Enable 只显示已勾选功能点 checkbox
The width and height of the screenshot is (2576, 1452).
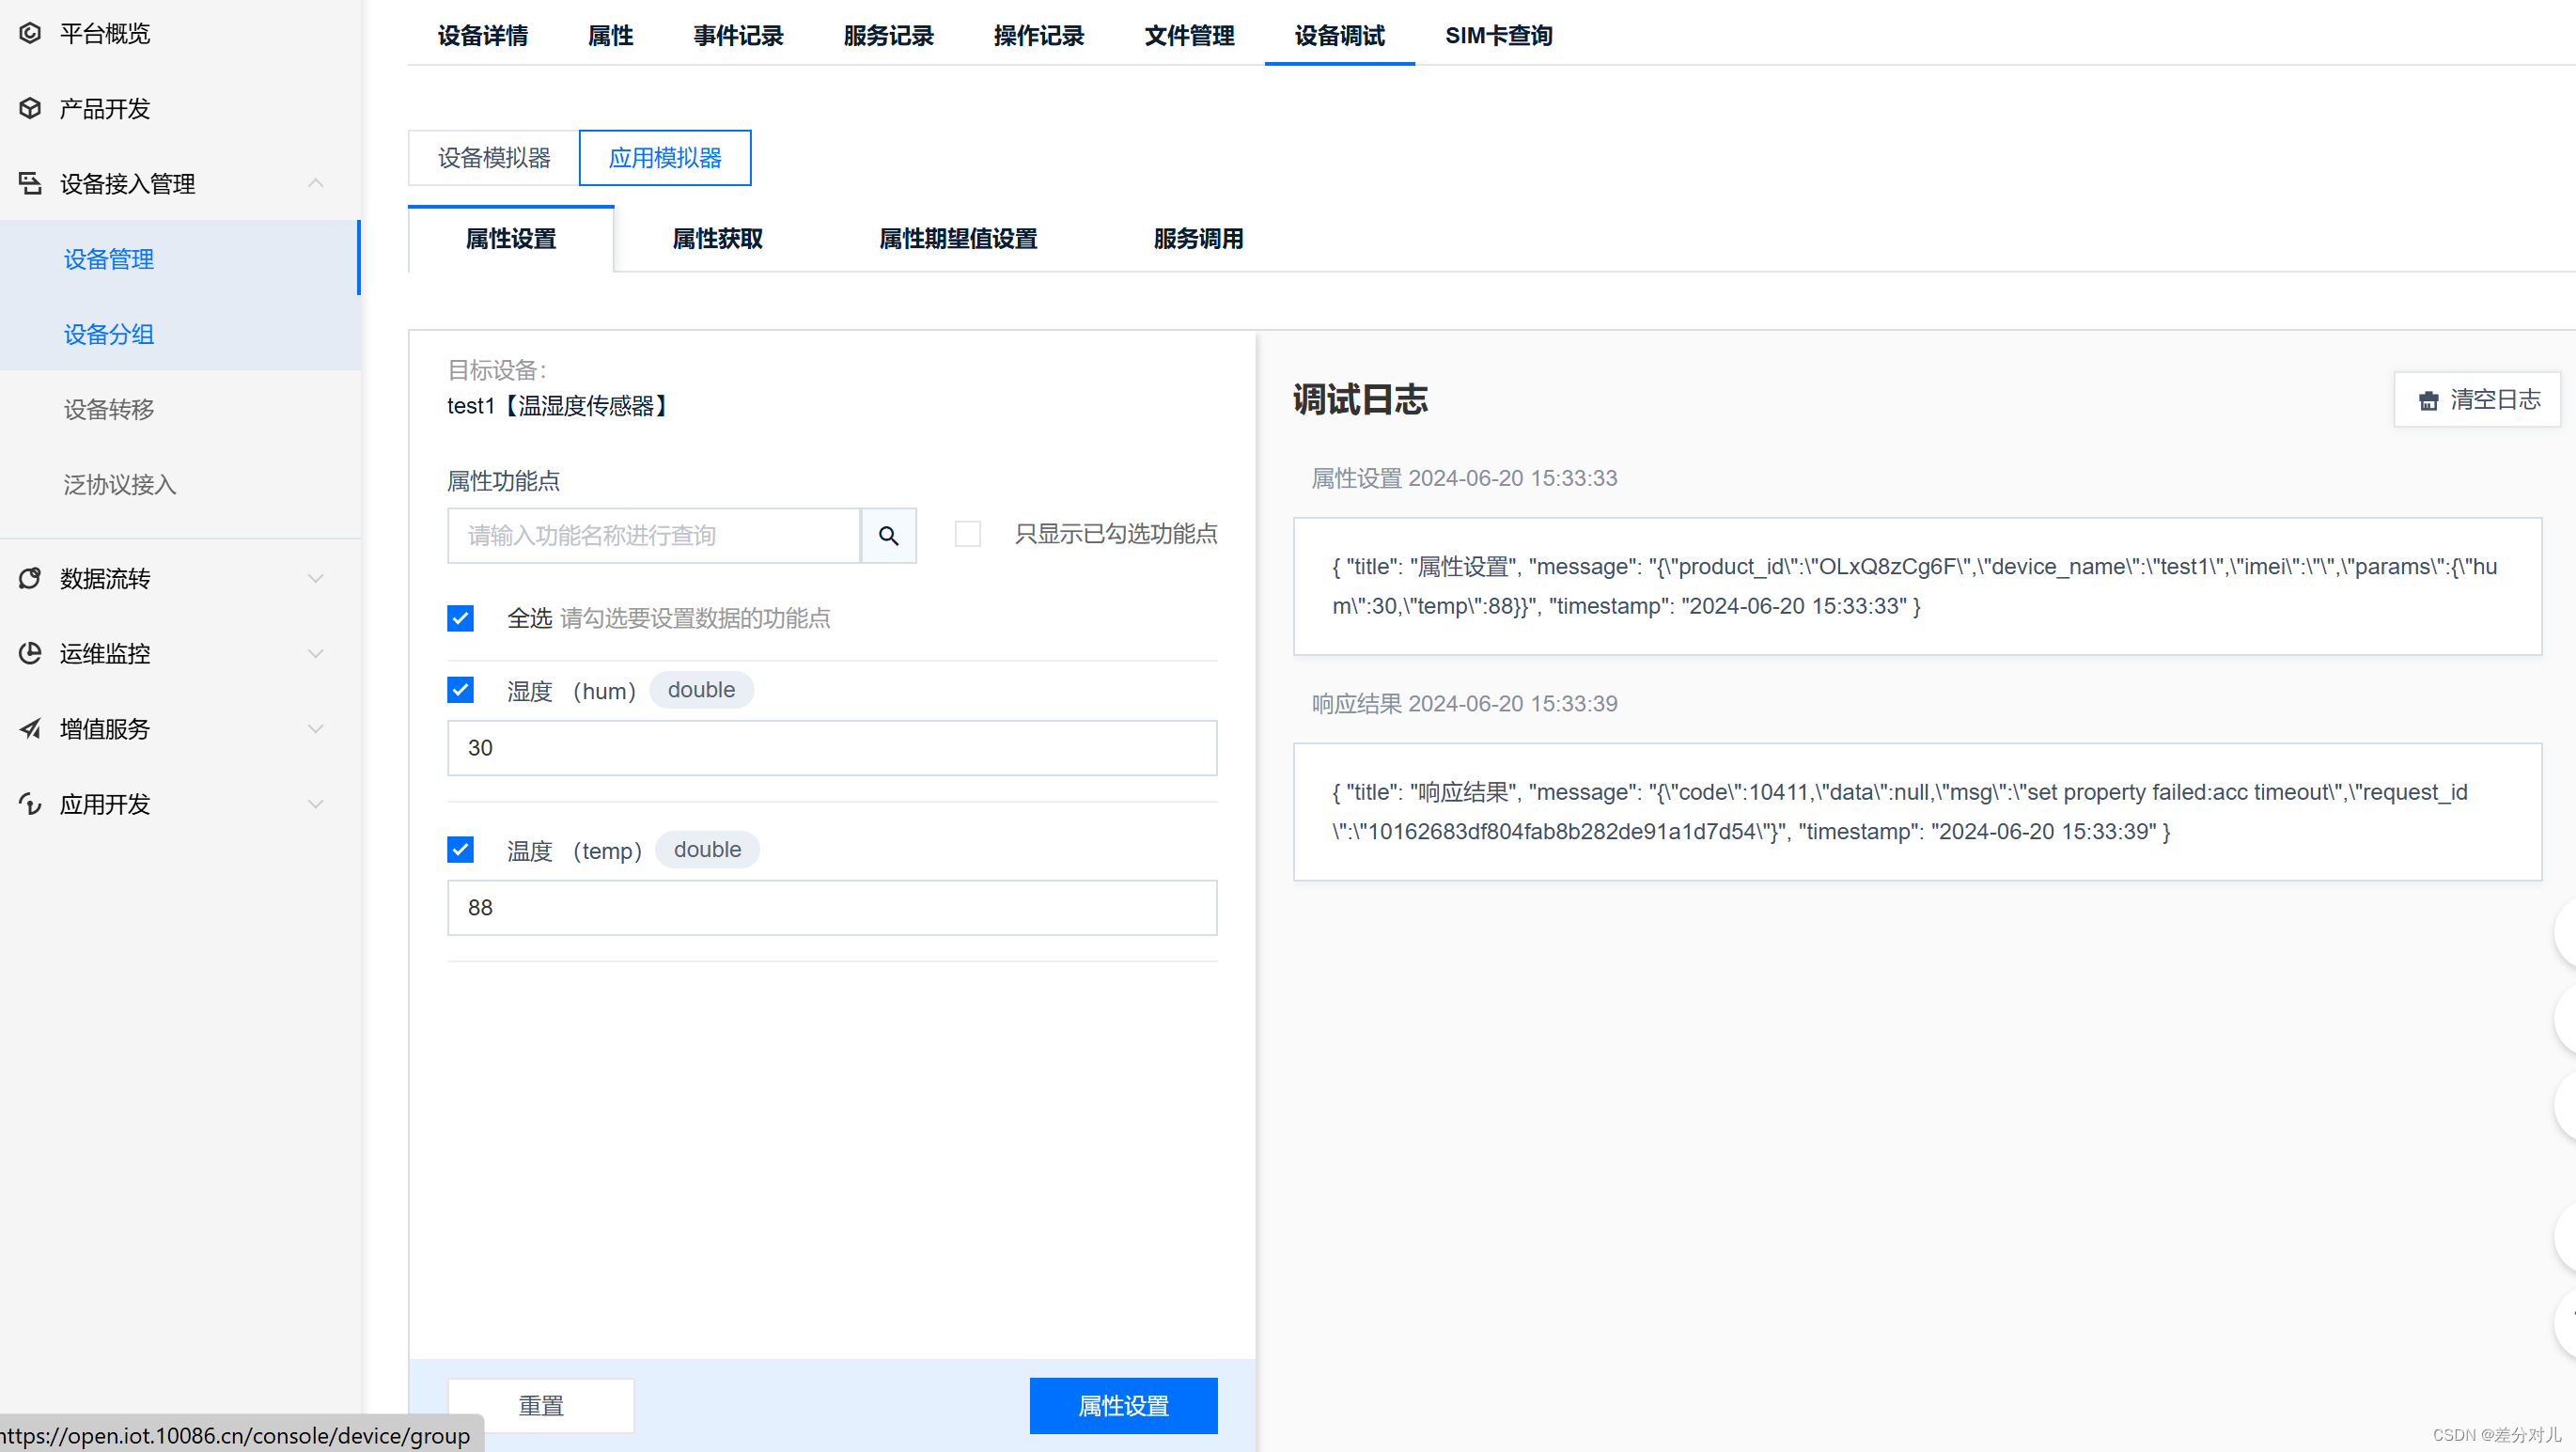(967, 534)
